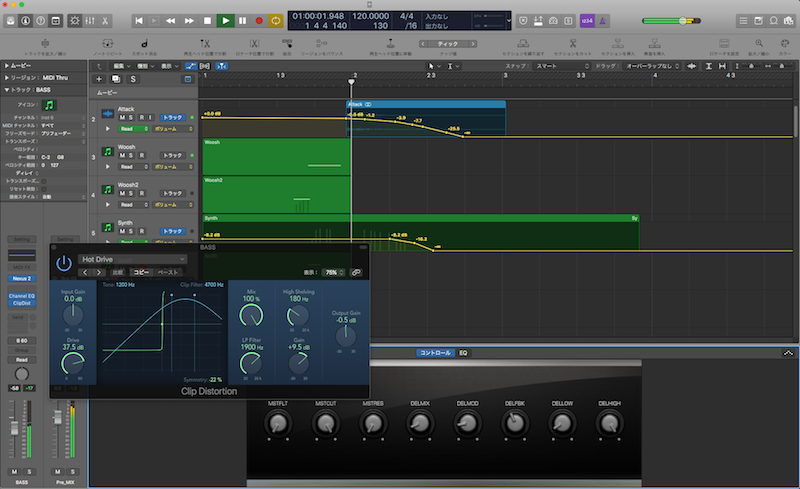Open Quick Help question mark button
The image size is (800, 489).
pos(41,21)
